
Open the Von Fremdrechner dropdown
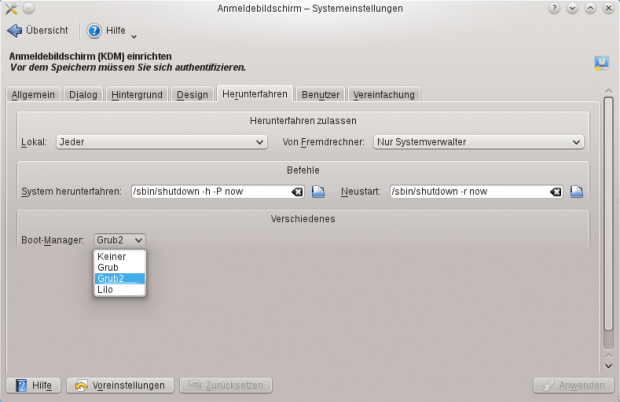pos(478,142)
